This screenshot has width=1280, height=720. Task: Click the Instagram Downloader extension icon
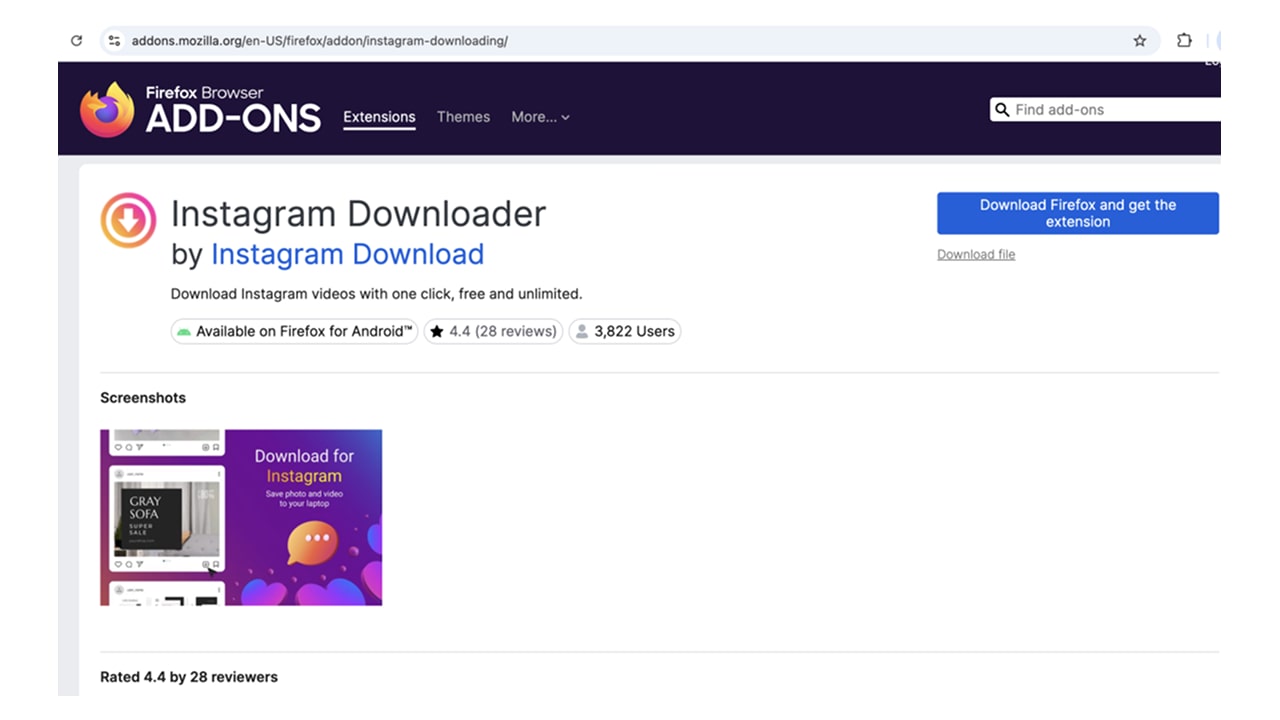pos(128,221)
